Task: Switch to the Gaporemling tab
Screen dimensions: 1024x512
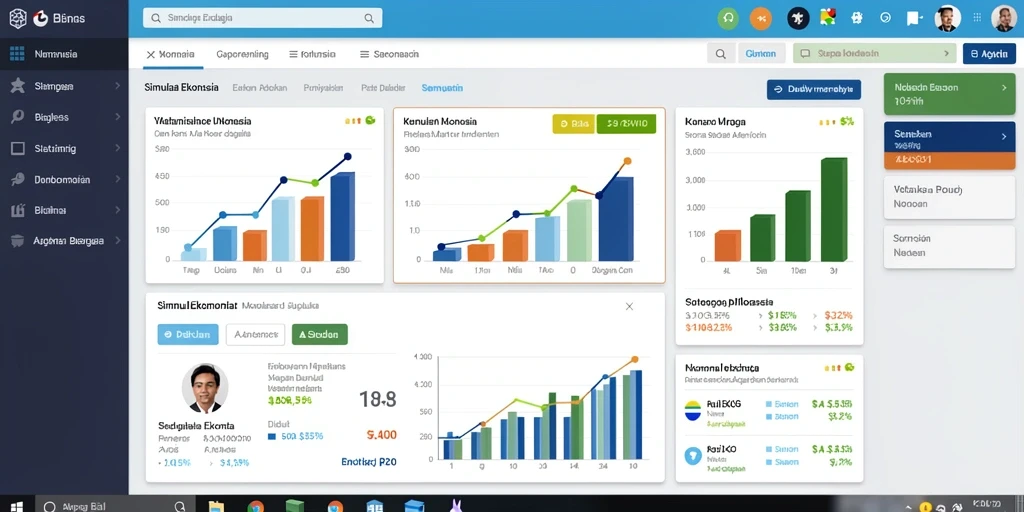Action: pyautogui.click(x=242, y=54)
